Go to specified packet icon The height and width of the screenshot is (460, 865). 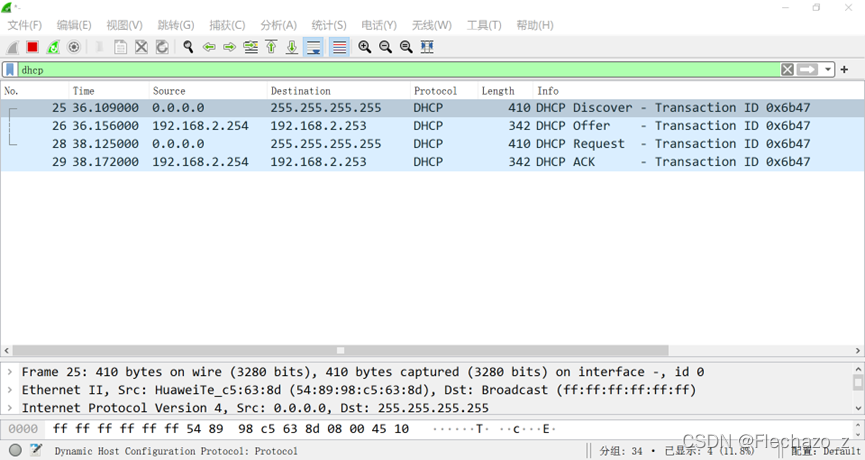pyautogui.click(x=250, y=47)
